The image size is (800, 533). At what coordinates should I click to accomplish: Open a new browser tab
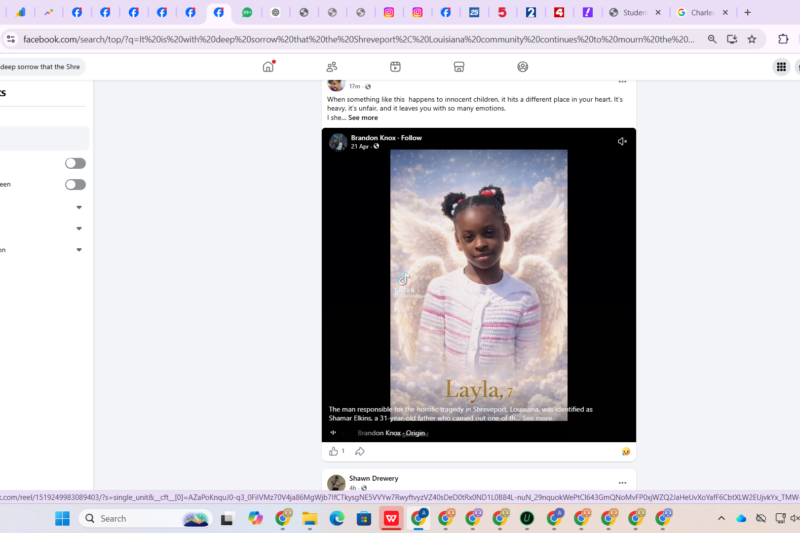[x=747, y=12]
